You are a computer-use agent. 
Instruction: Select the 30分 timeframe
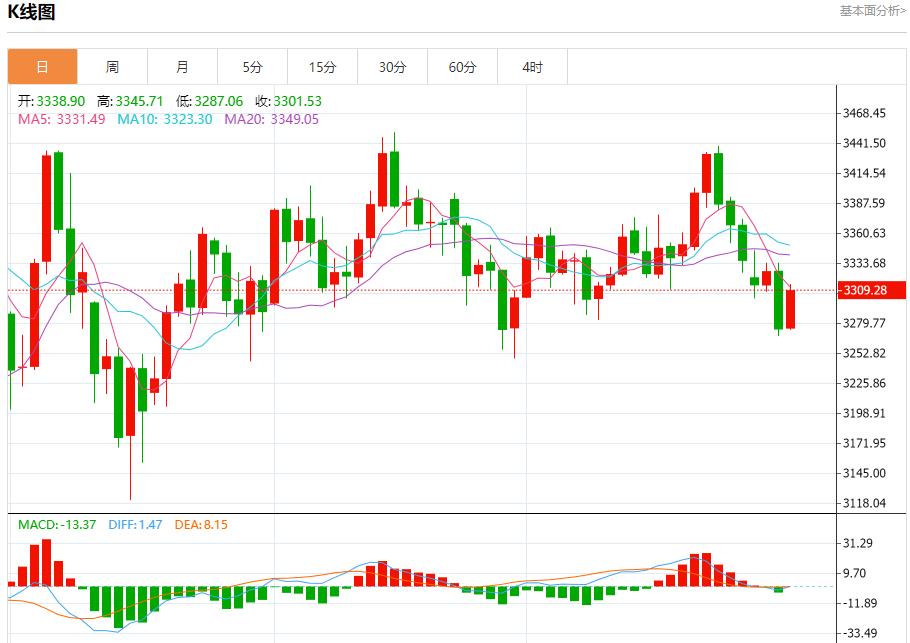393,66
